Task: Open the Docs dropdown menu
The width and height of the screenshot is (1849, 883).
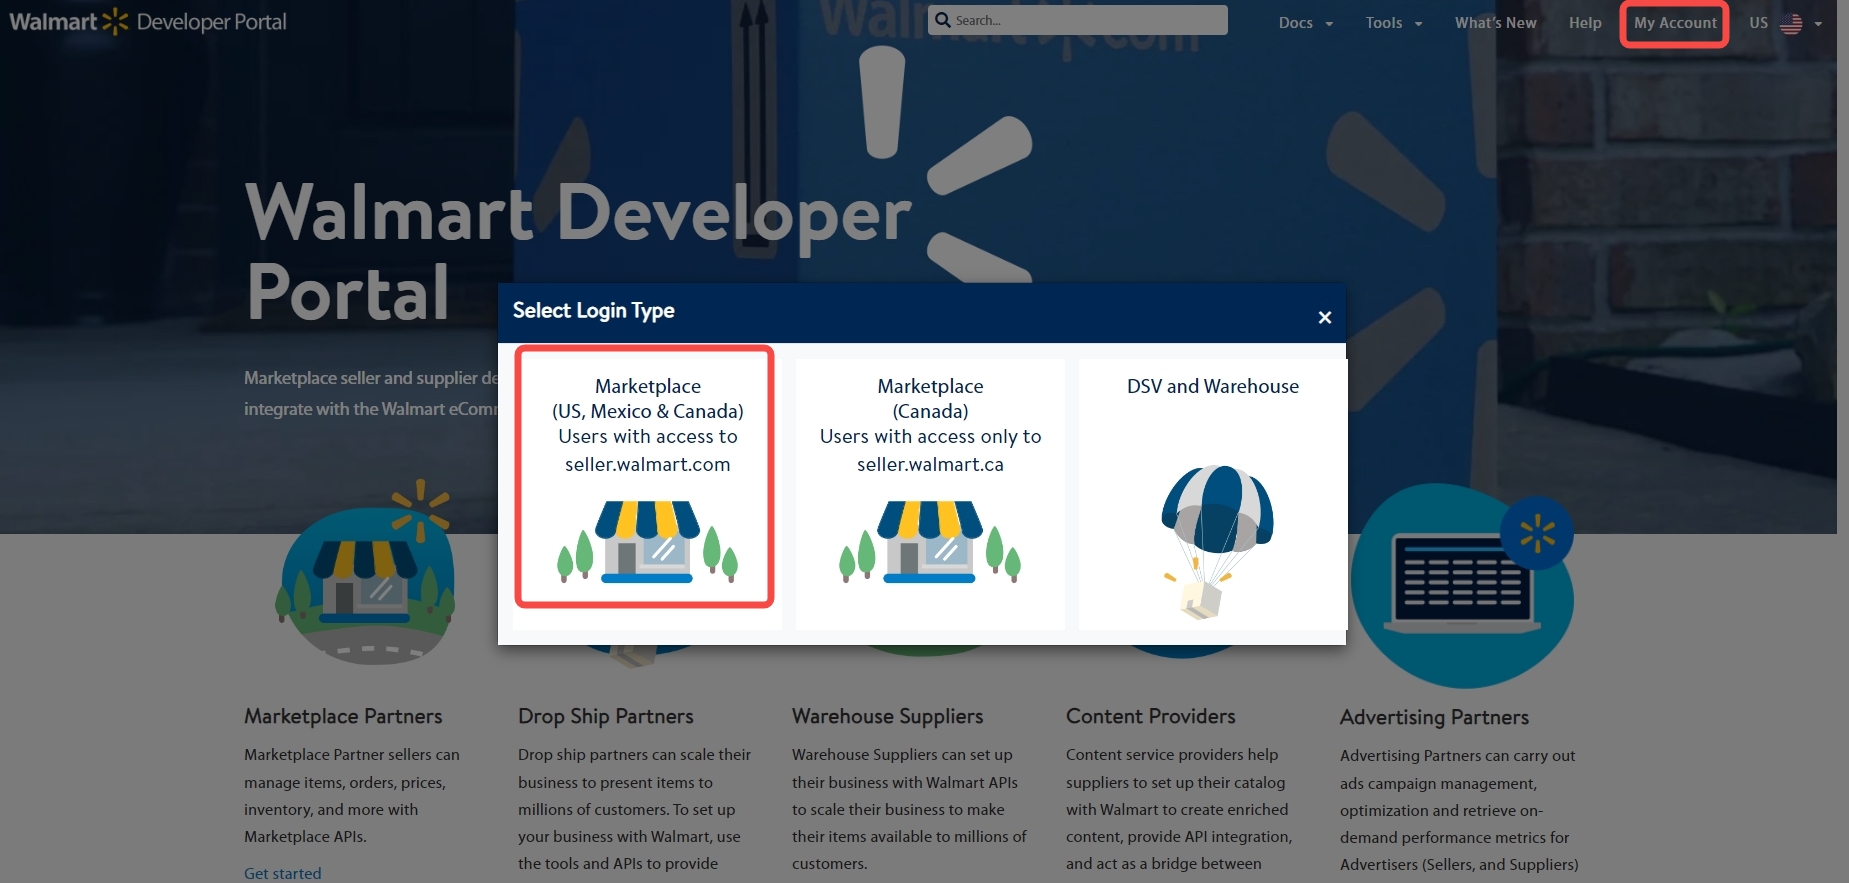Action: 1305,23
